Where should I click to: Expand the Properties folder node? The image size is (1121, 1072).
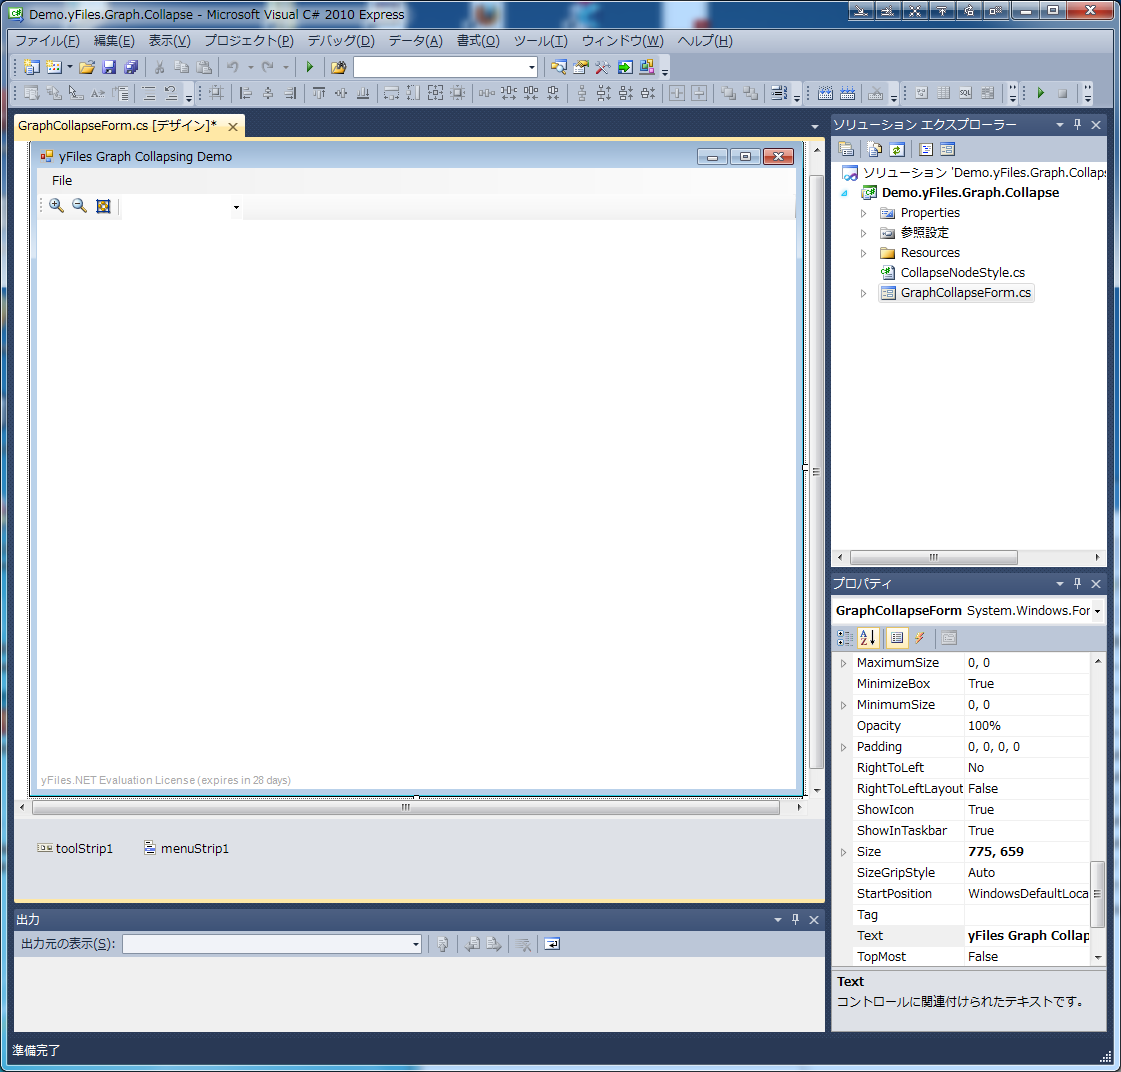863,213
